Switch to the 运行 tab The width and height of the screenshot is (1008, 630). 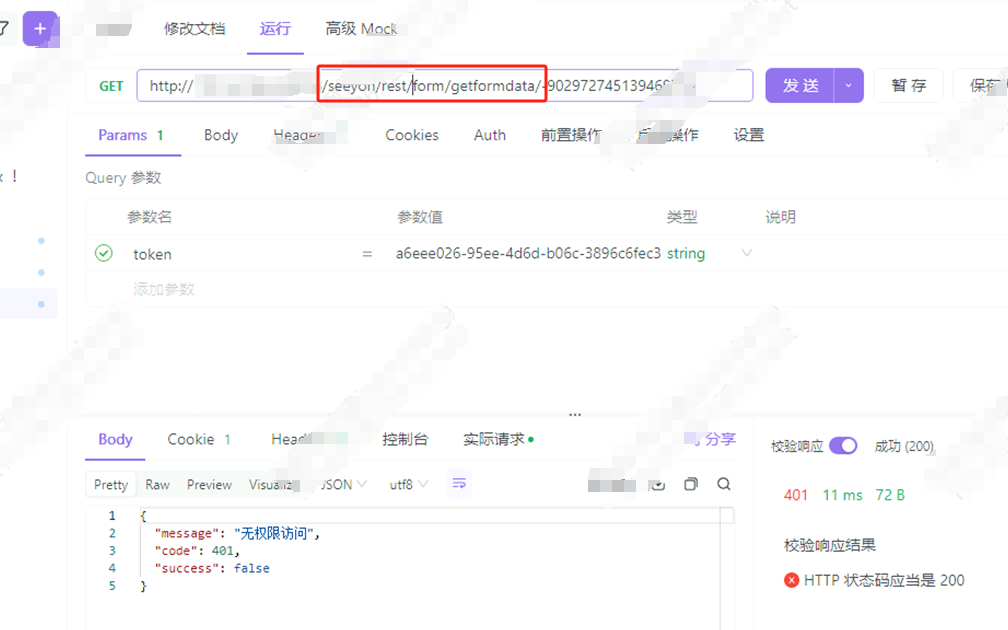pos(275,29)
